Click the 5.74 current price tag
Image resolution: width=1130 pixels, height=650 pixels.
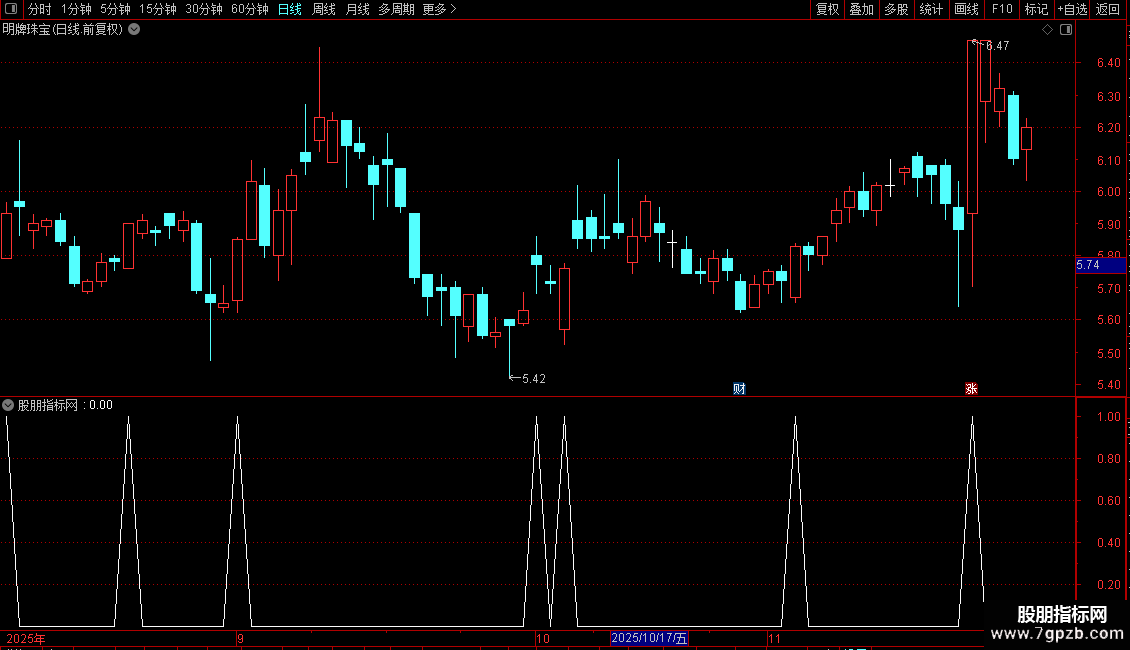(1100, 265)
